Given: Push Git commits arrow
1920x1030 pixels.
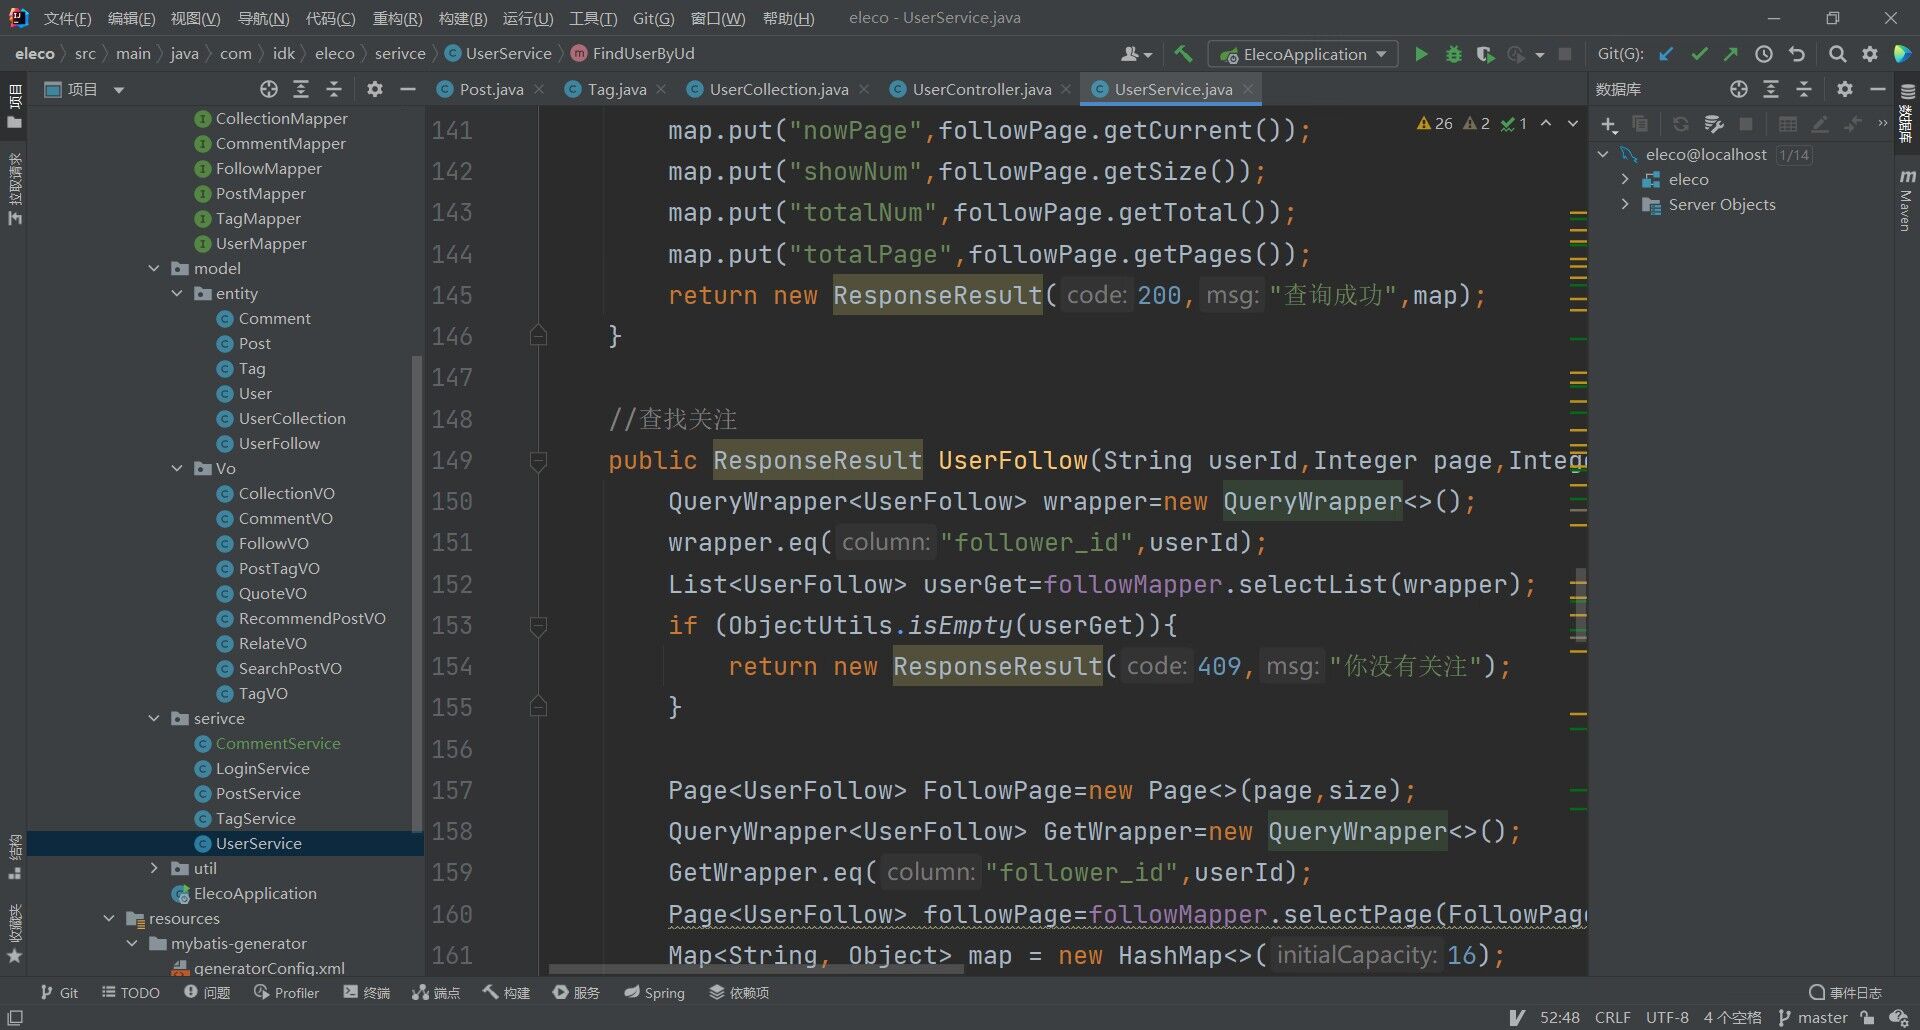Looking at the screenshot, I should click(x=1731, y=54).
